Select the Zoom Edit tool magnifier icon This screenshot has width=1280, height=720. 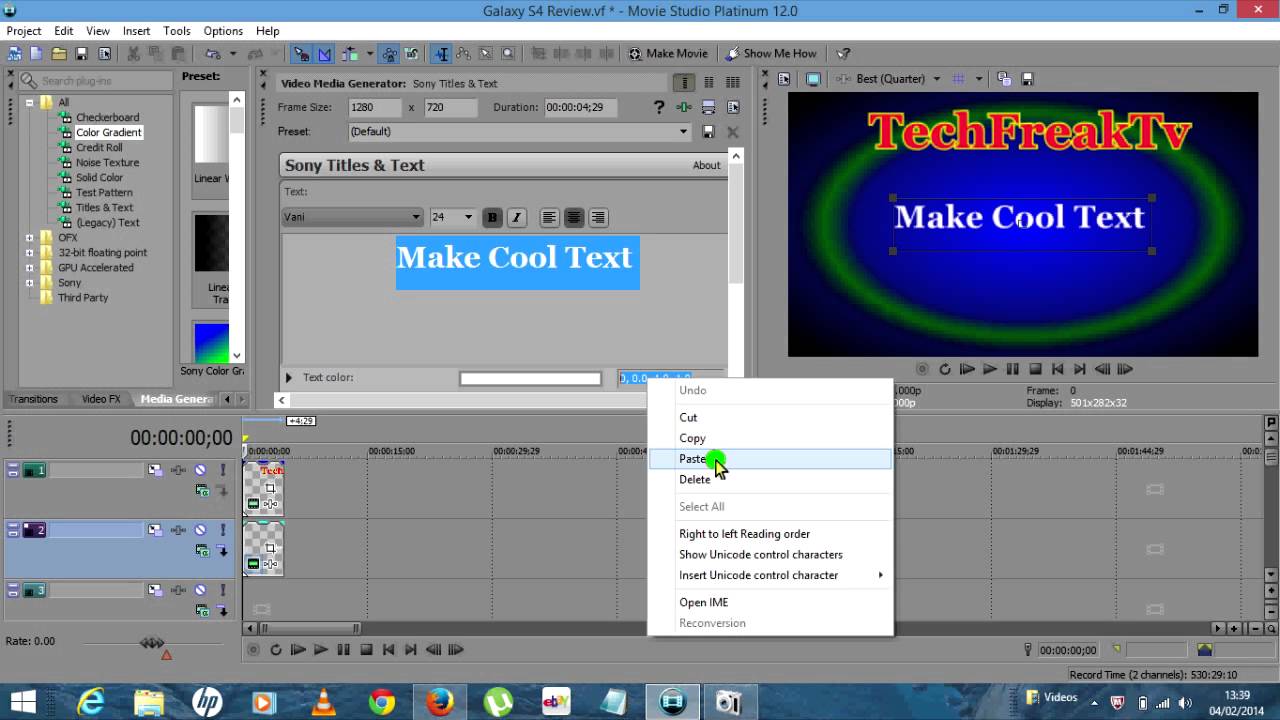click(508, 53)
